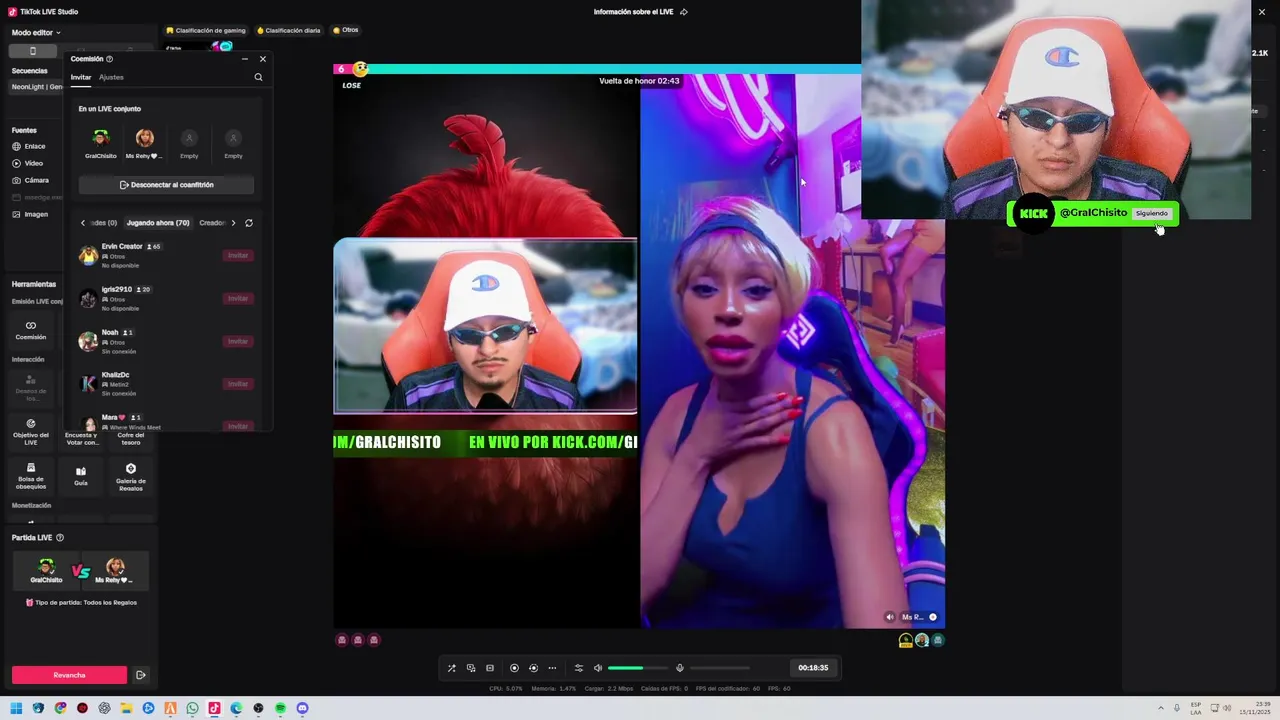Screen dimensions: 1280x720
Task: Invite Ervin Creator
Action: pyautogui.click(x=237, y=256)
